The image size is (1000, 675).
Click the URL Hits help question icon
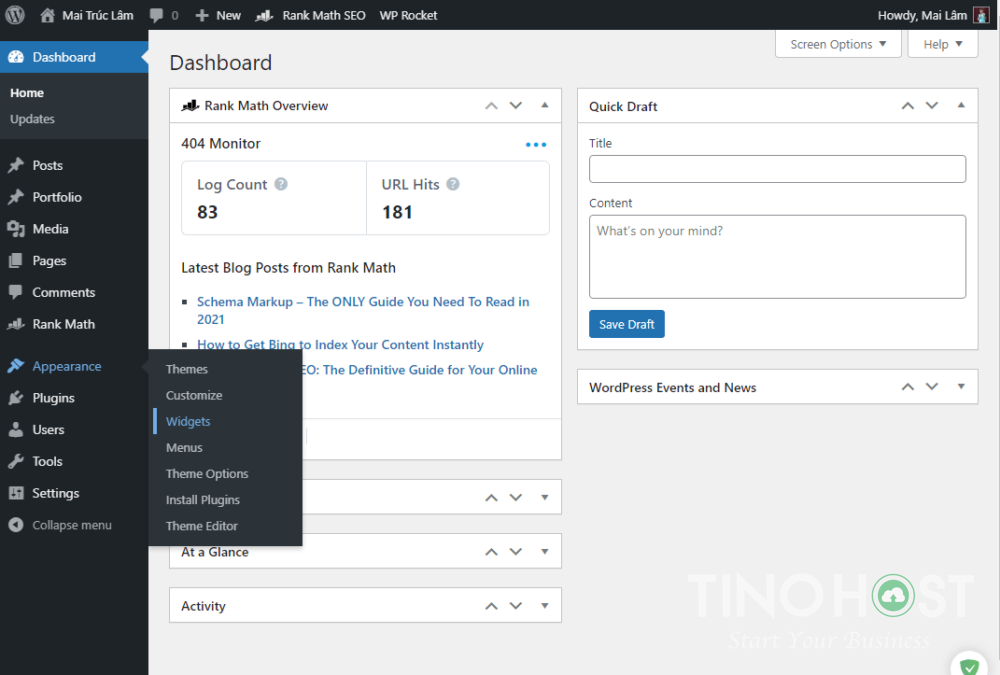click(x=453, y=184)
